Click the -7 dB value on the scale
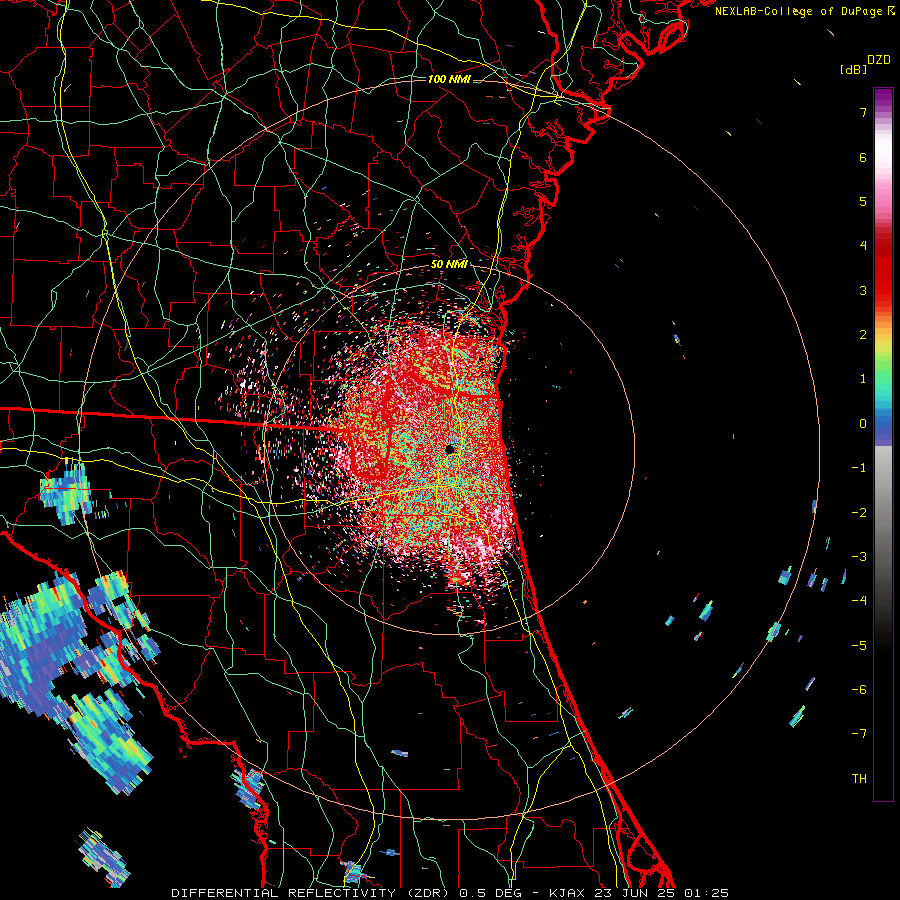The width and height of the screenshot is (900, 900). (859, 734)
